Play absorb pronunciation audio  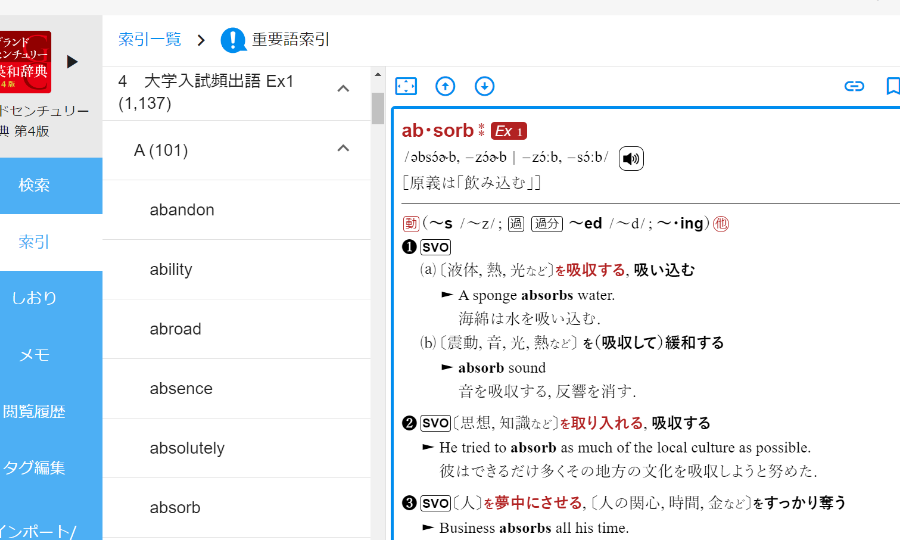tap(631, 158)
